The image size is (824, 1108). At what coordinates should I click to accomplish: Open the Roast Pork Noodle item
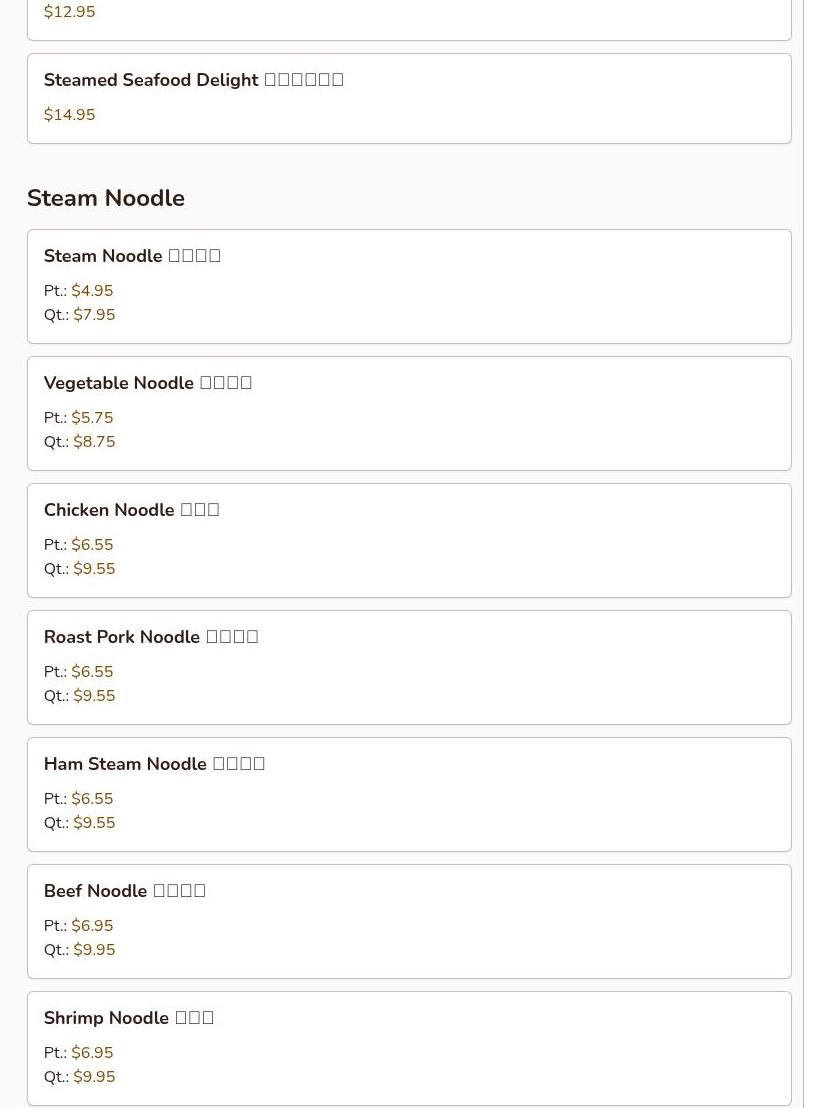tap(151, 637)
